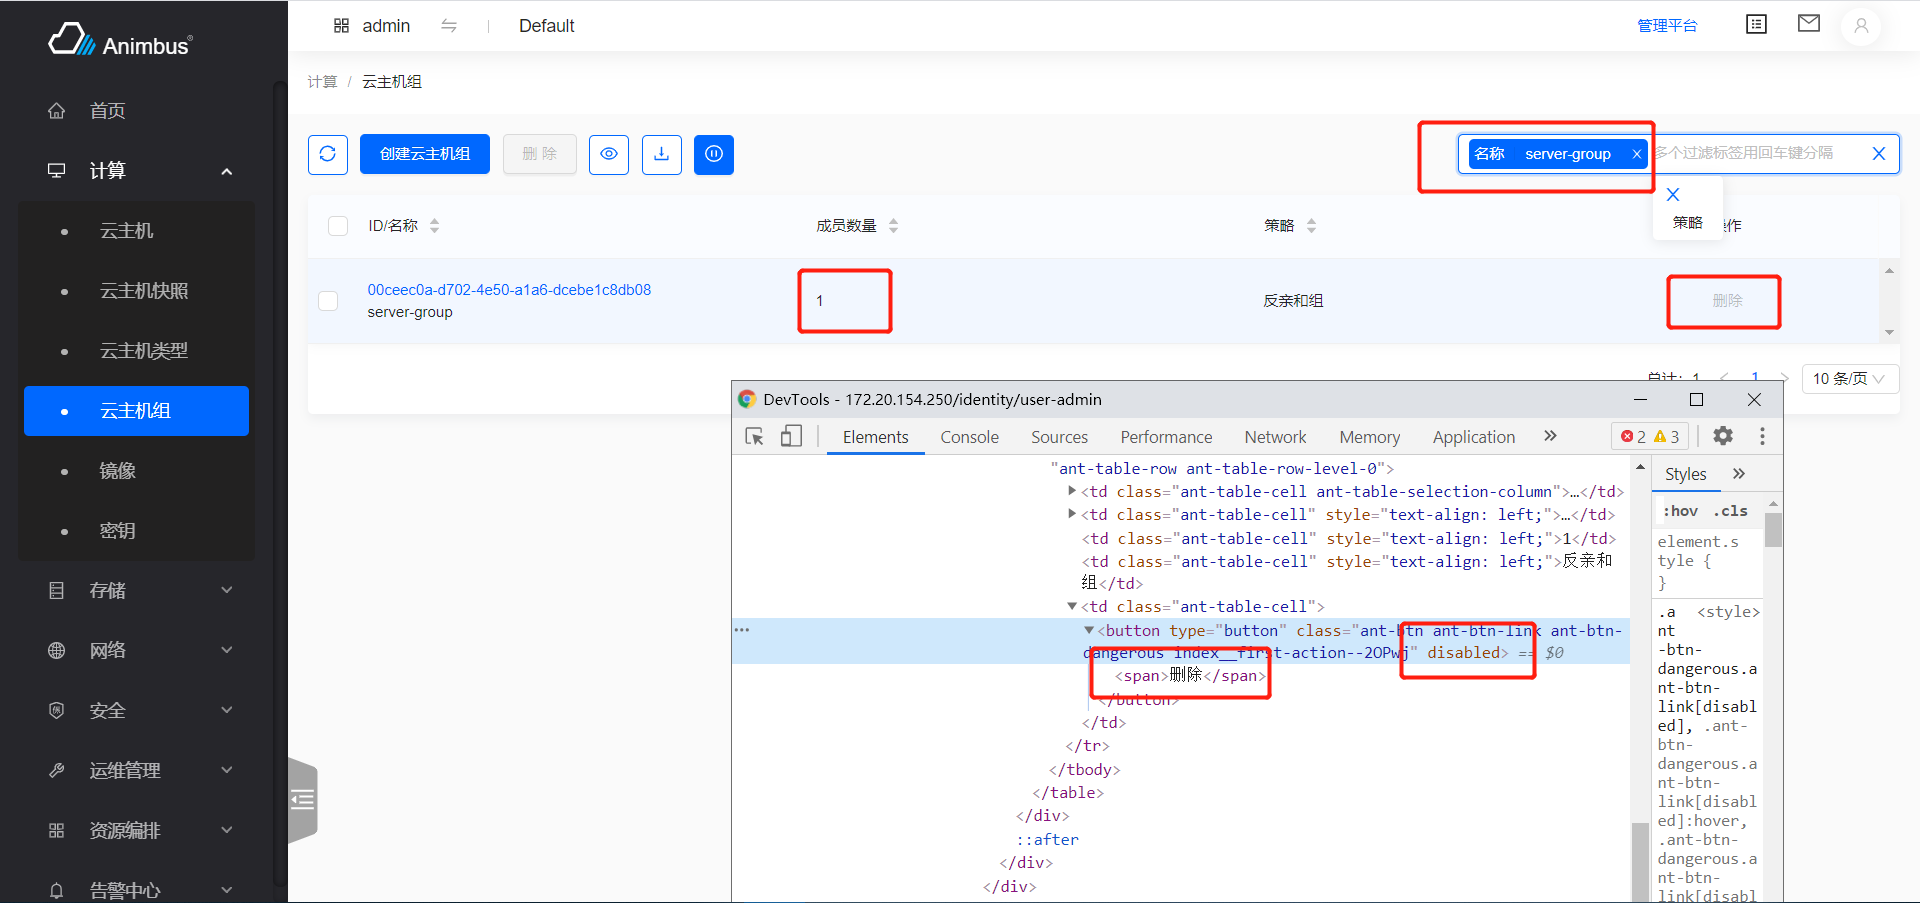The width and height of the screenshot is (1920, 903).
Task: Click the grid icon next to admin
Action: (x=341, y=26)
